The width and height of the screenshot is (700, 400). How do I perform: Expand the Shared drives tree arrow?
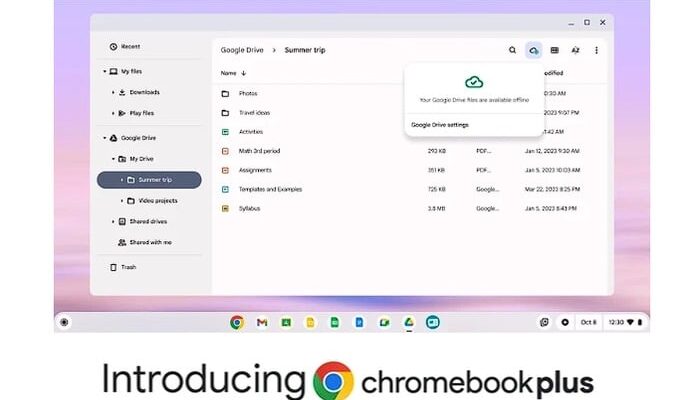click(x=113, y=221)
